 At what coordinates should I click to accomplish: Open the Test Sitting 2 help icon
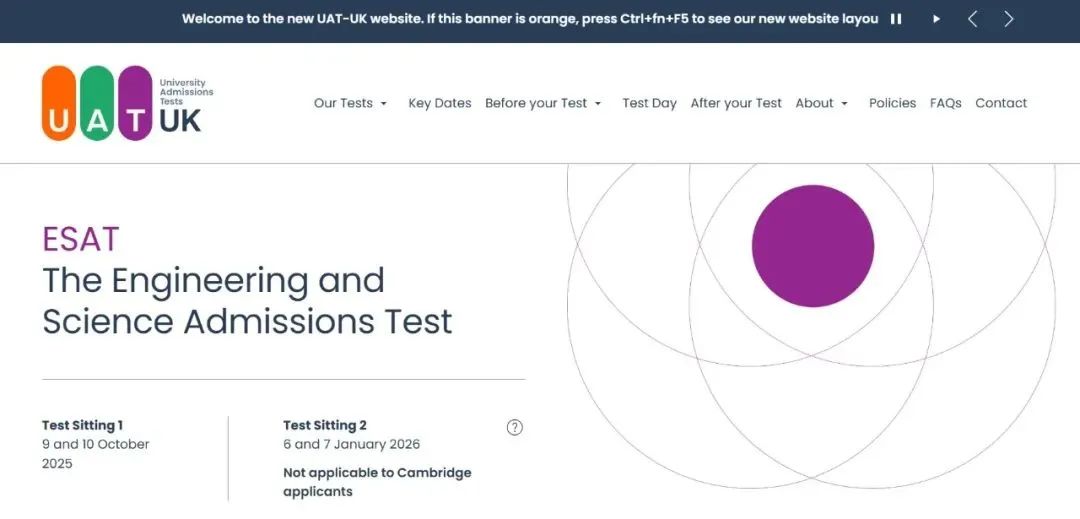click(x=515, y=427)
